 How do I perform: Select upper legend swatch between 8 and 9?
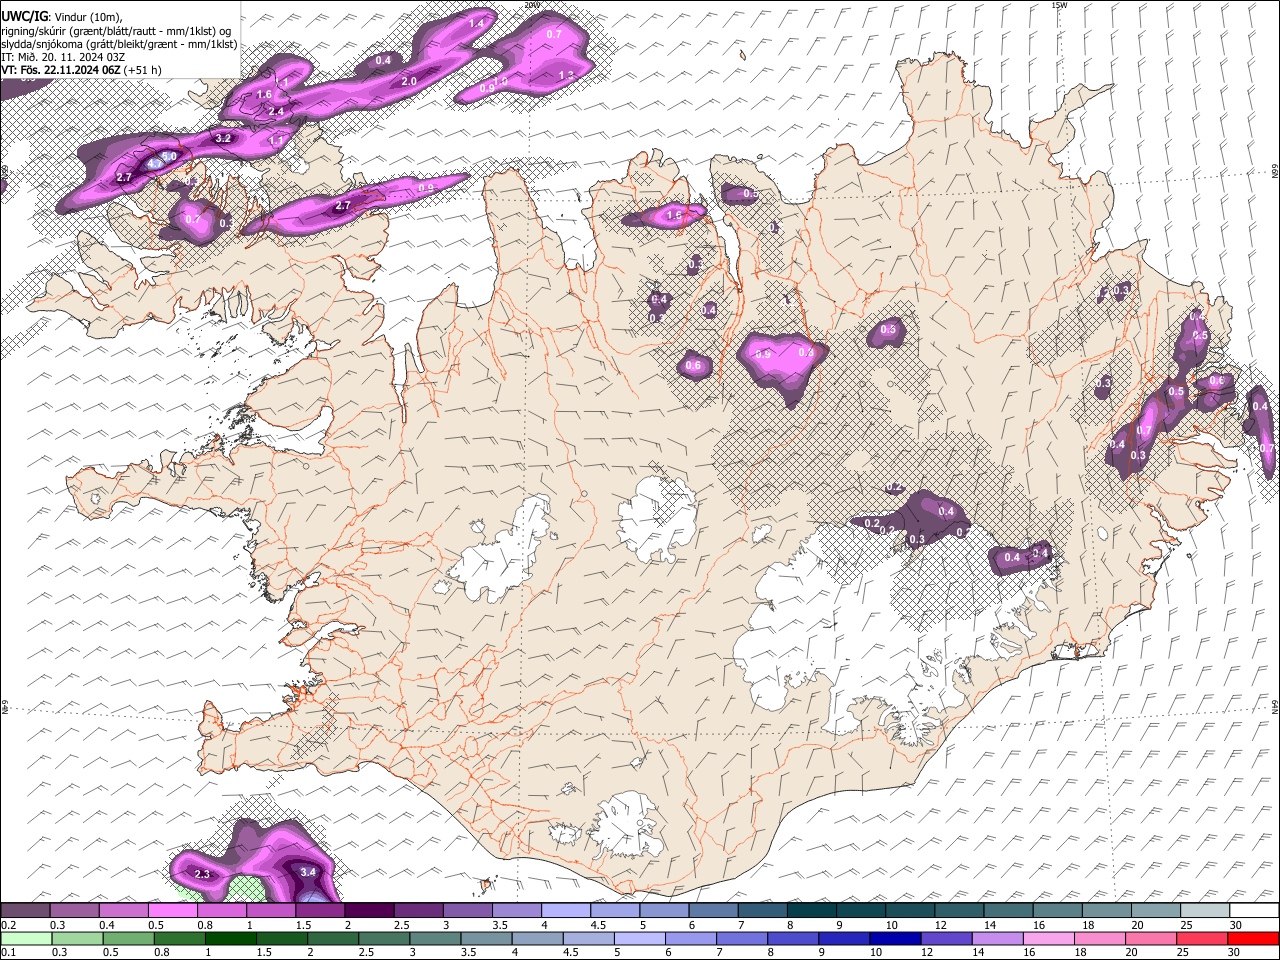811,911
